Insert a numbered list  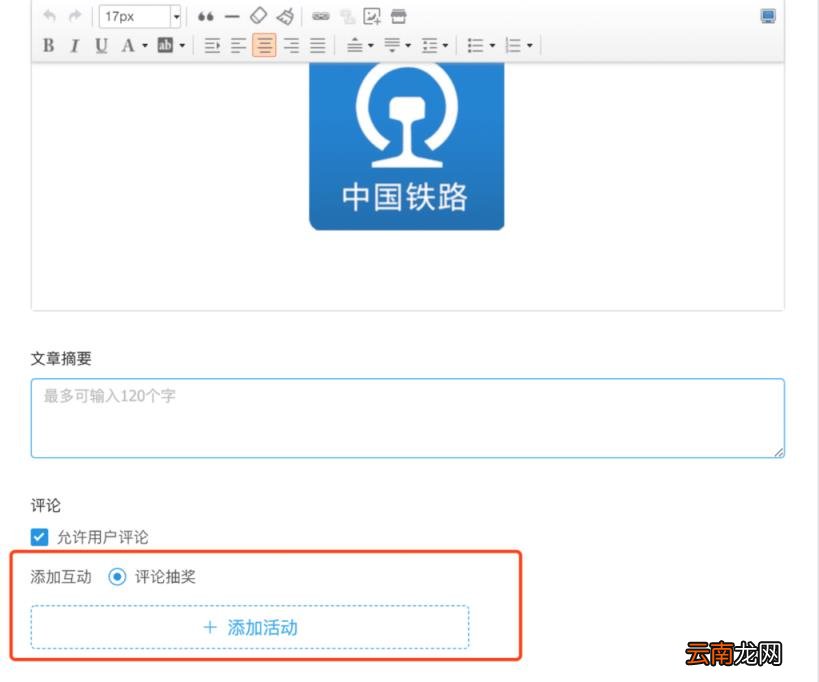513,45
